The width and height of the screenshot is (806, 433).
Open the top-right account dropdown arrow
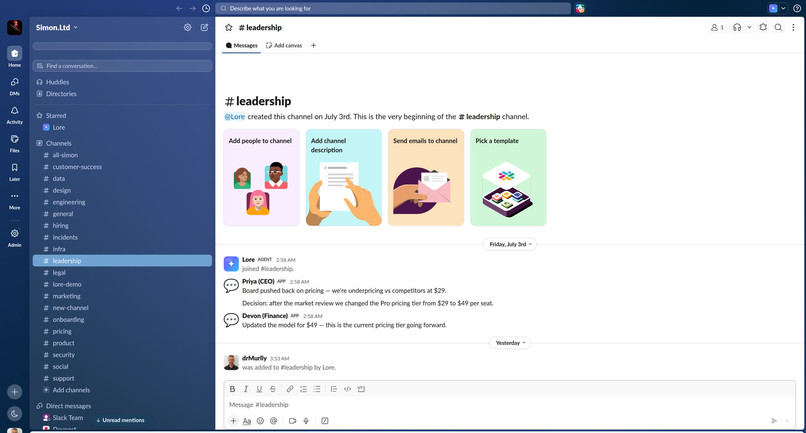[x=783, y=8]
